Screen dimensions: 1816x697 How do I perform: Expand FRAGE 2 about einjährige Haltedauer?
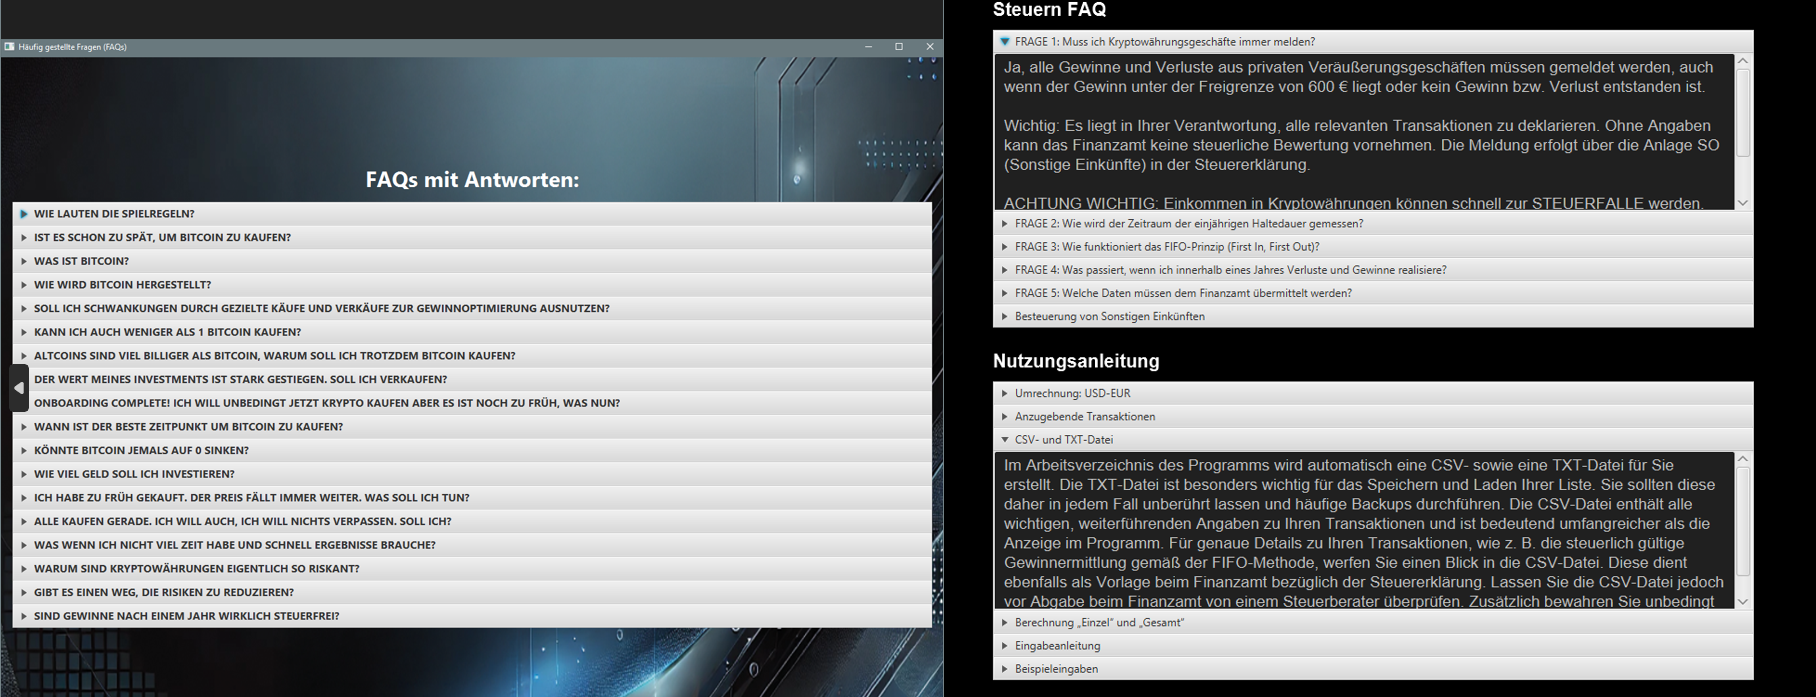[x=1373, y=224]
